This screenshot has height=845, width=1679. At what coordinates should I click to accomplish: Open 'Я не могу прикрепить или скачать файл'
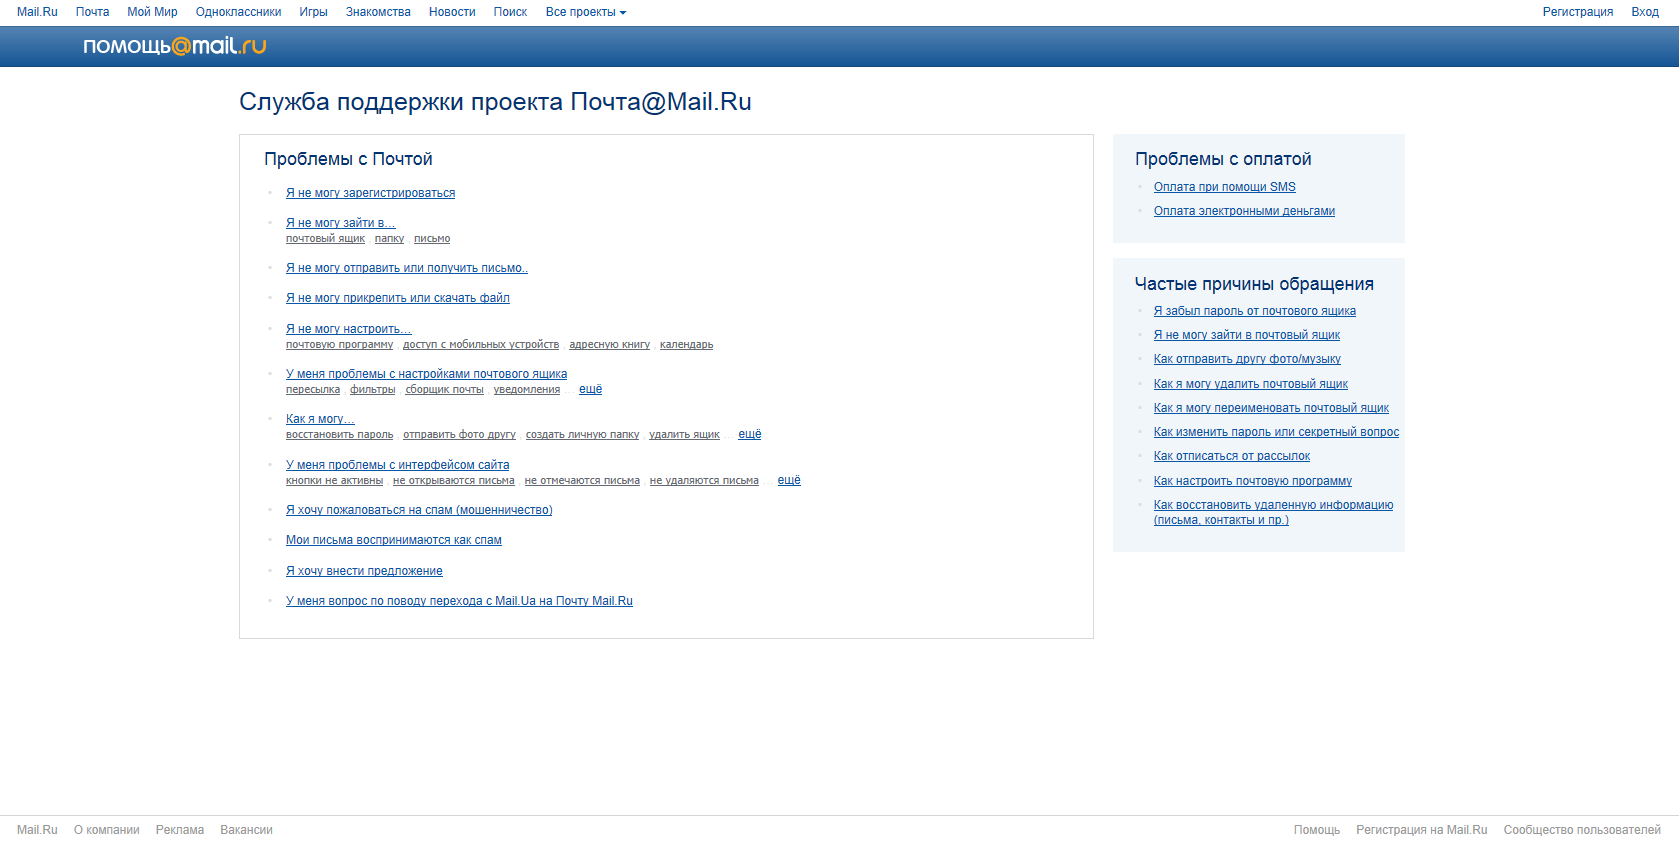[398, 298]
